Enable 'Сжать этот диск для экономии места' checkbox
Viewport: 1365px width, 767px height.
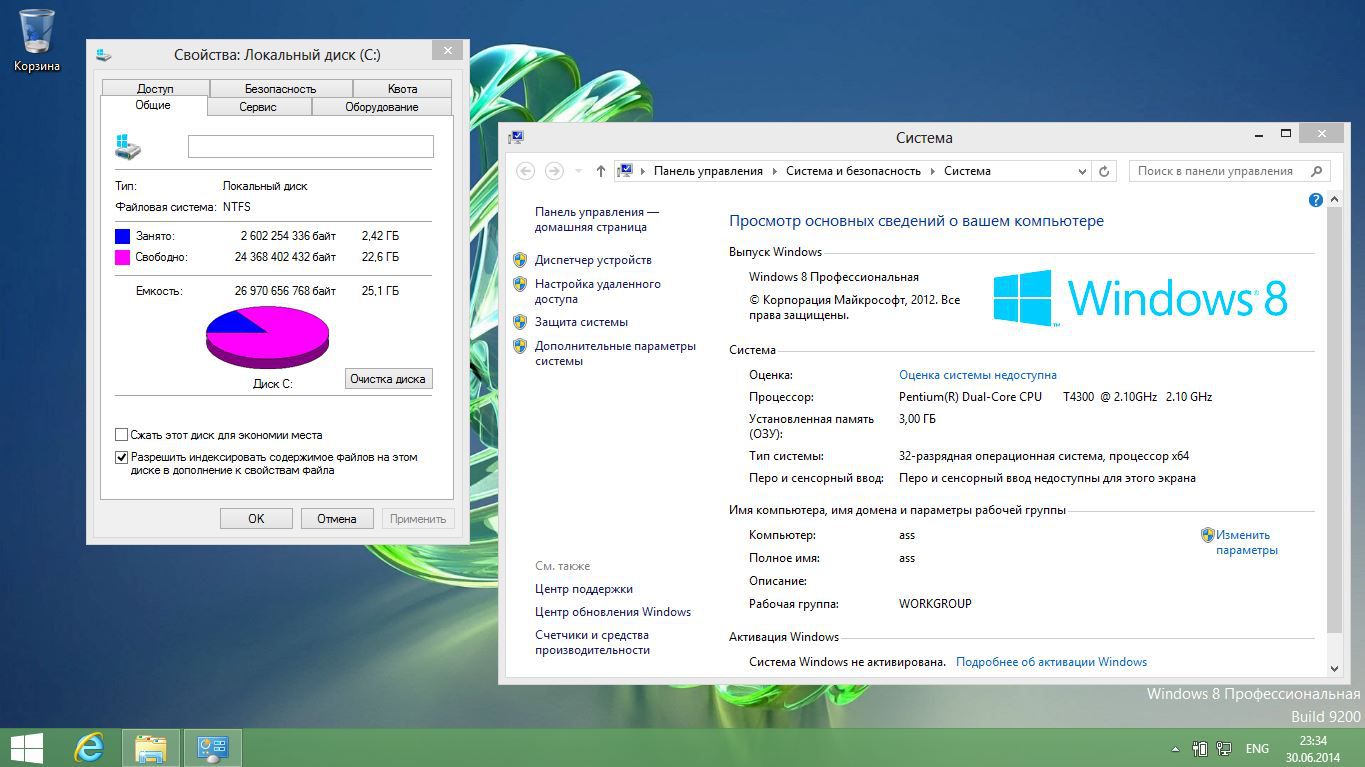coord(122,435)
